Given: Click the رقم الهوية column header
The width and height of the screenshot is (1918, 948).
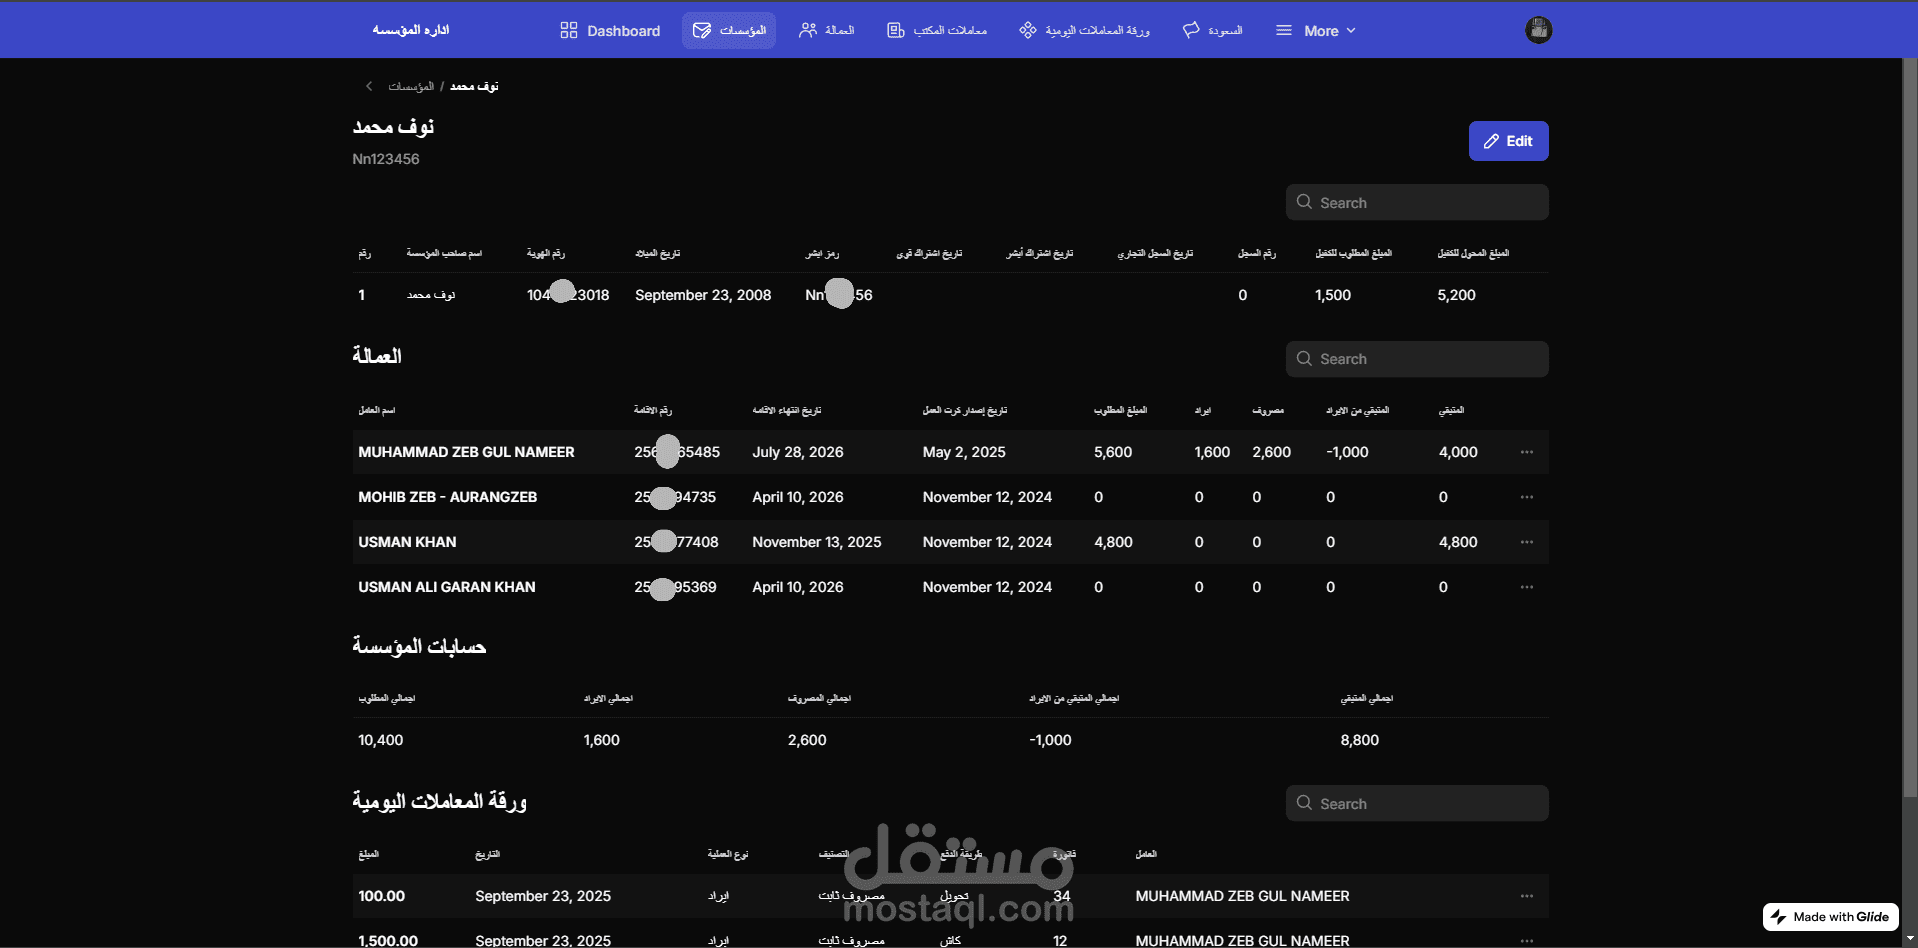Looking at the screenshot, I should pyautogui.click(x=546, y=253).
